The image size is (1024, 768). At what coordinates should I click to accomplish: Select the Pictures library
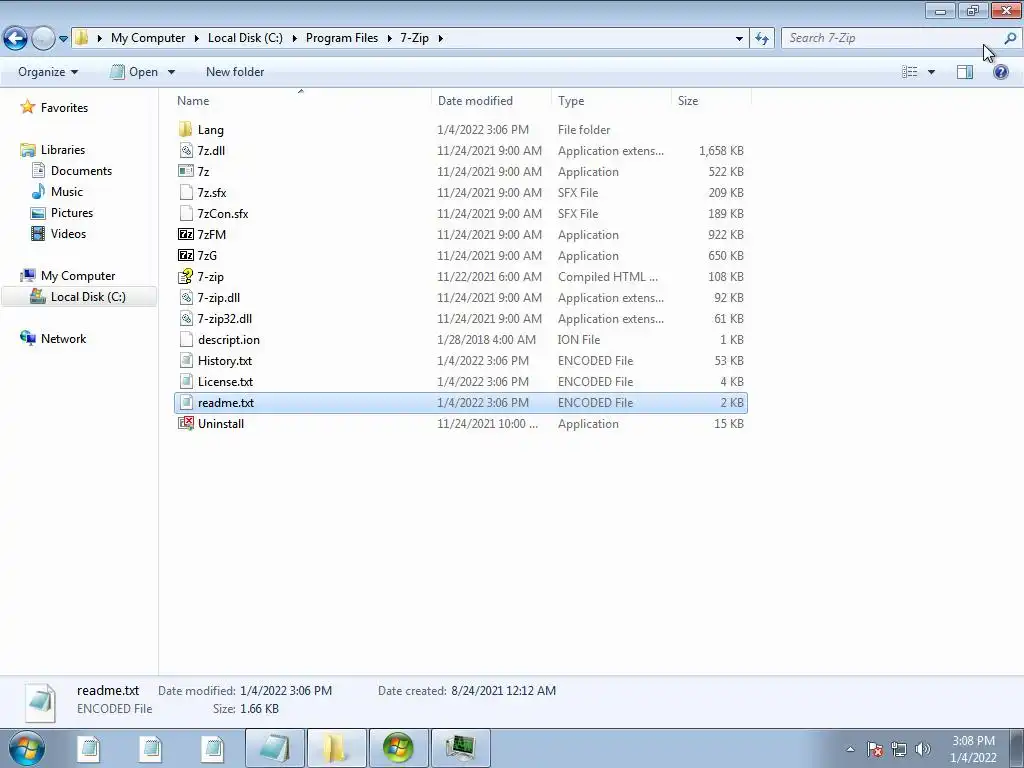[72, 212]
